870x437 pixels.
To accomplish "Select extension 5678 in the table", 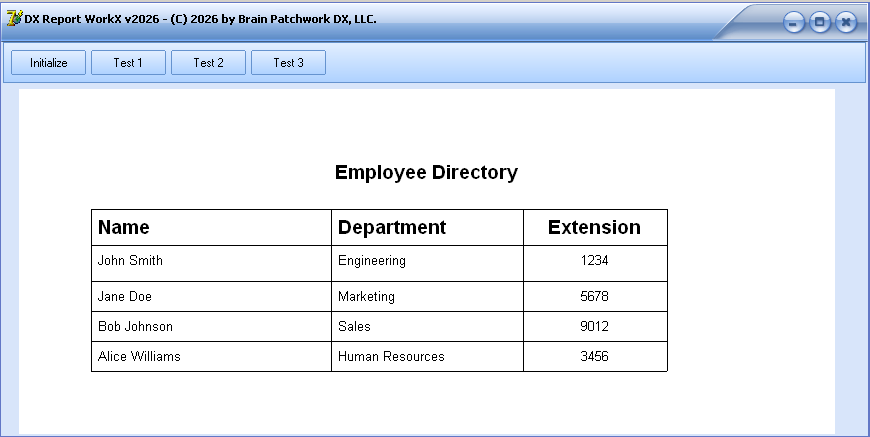I will [x=594, y=297].
